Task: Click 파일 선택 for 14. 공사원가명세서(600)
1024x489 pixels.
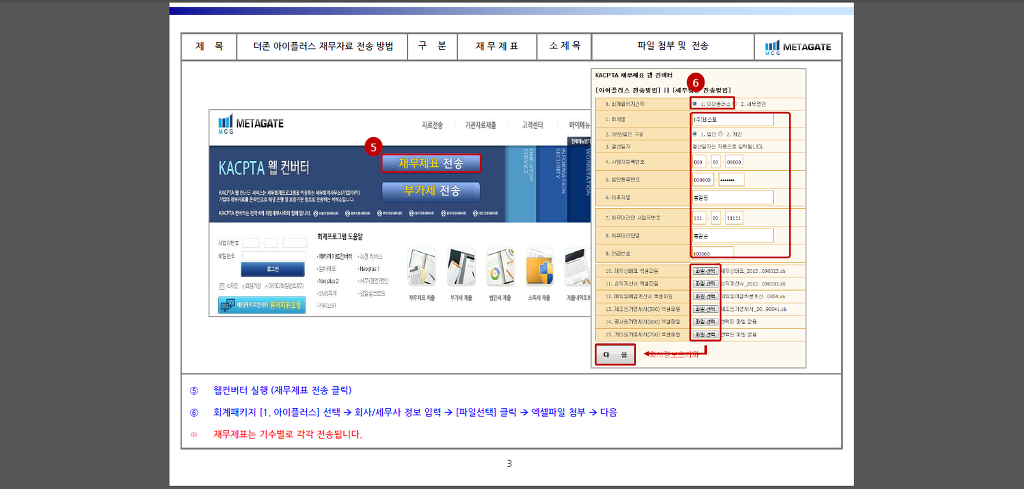Action: [x=705, y=321]
